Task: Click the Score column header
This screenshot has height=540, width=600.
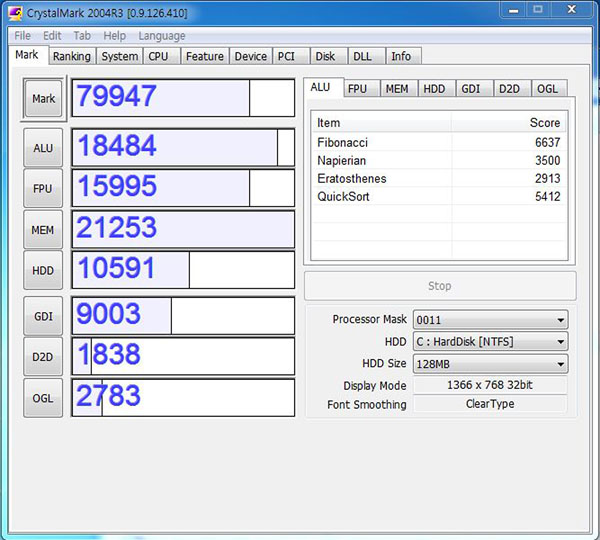Action: click(509, 123)
